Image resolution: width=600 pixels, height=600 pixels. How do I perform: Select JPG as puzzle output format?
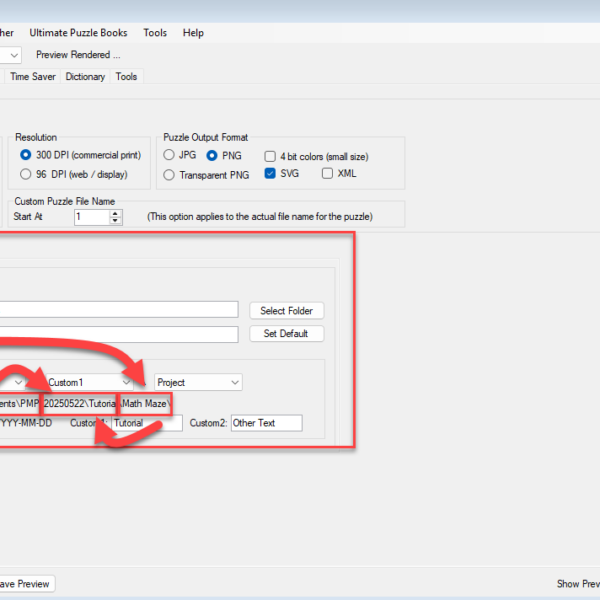pyautogui.click(x=169, y=156)
